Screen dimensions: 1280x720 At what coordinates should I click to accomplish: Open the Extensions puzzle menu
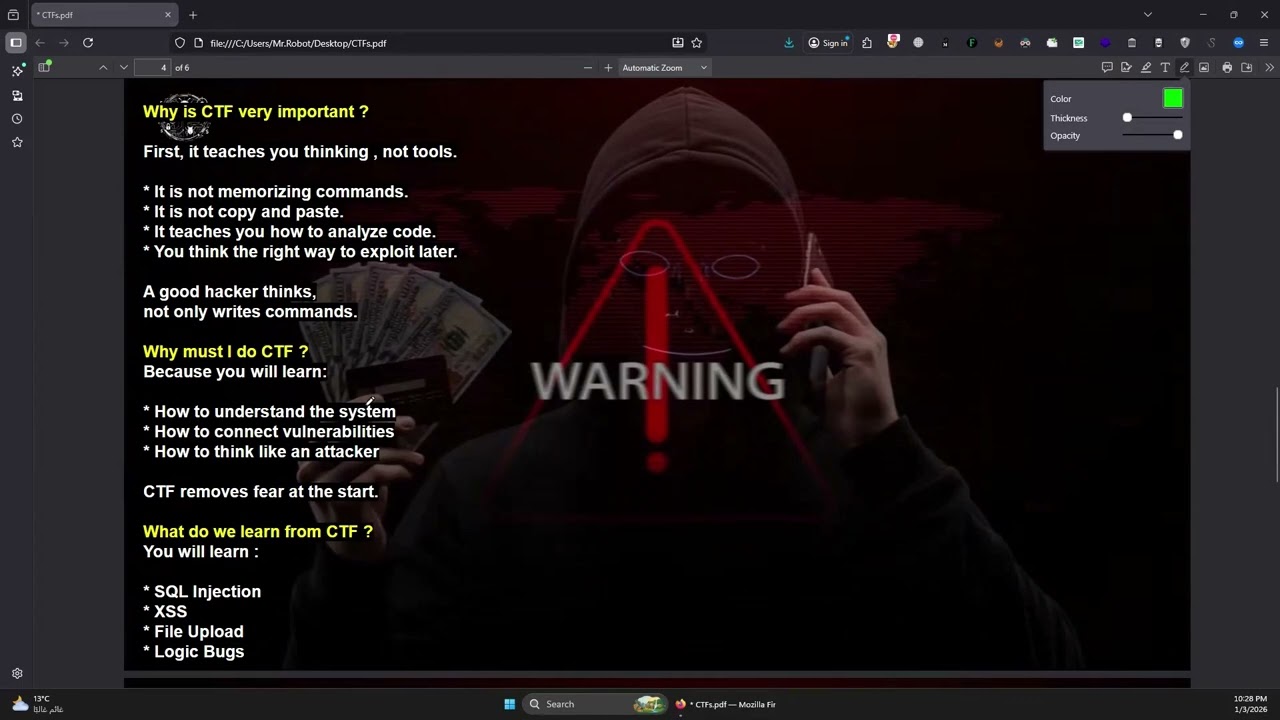[867, 43]
